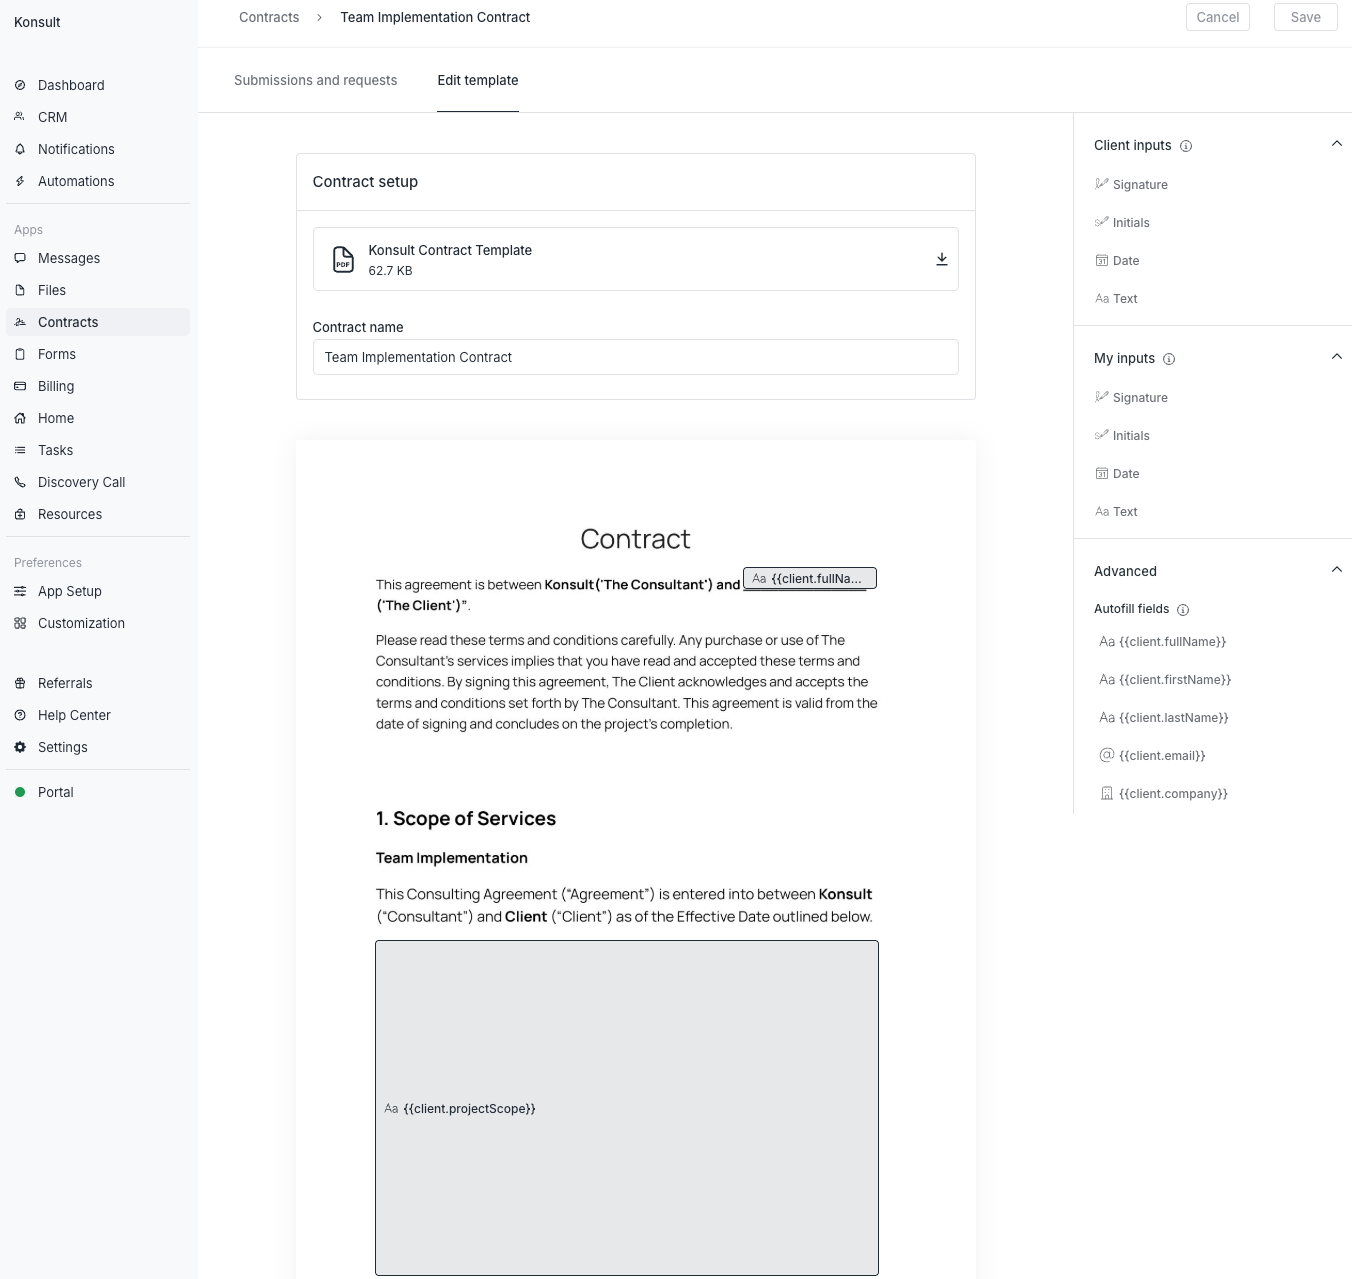View the Client inputs info tooltip icon
Image resolution: width=1352 pixels, height=1279 pixels.
(1186, 146)
